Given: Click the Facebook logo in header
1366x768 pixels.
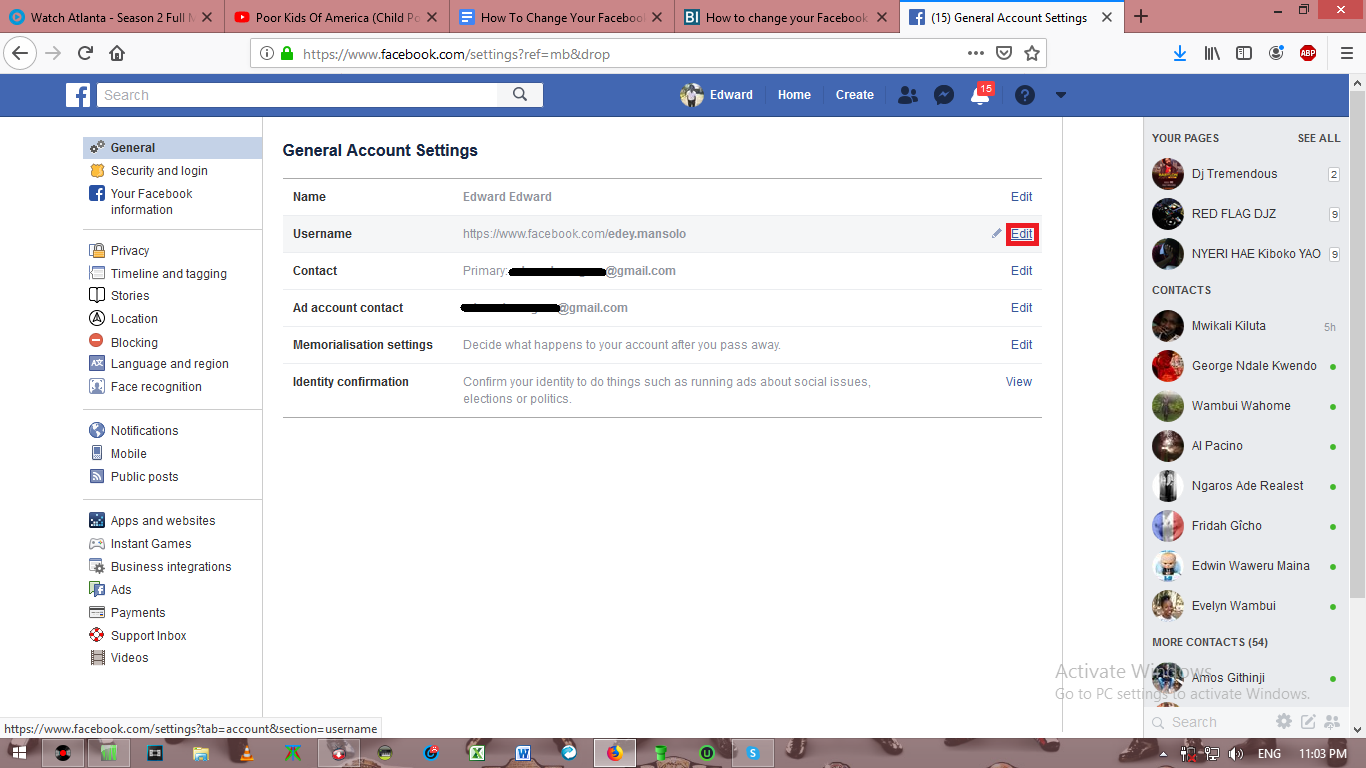Looking at the screenshot, I should pyautogui.click(x=78, y=95).
